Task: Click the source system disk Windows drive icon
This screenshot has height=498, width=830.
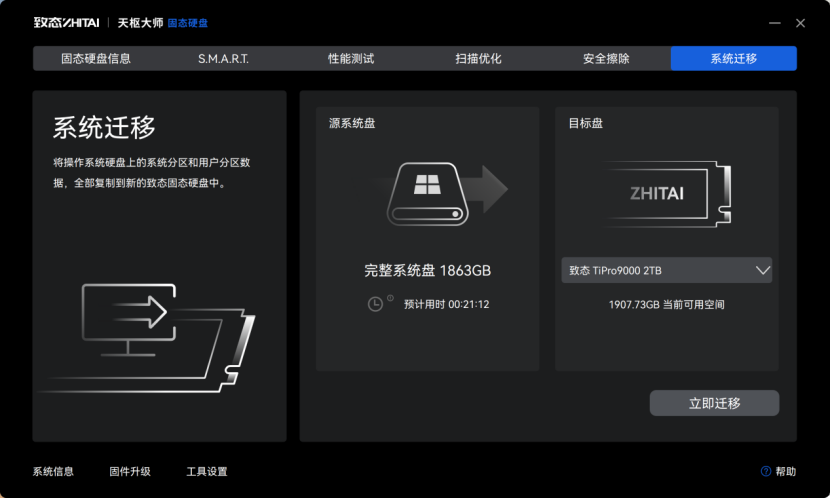Action: [428, 193]
